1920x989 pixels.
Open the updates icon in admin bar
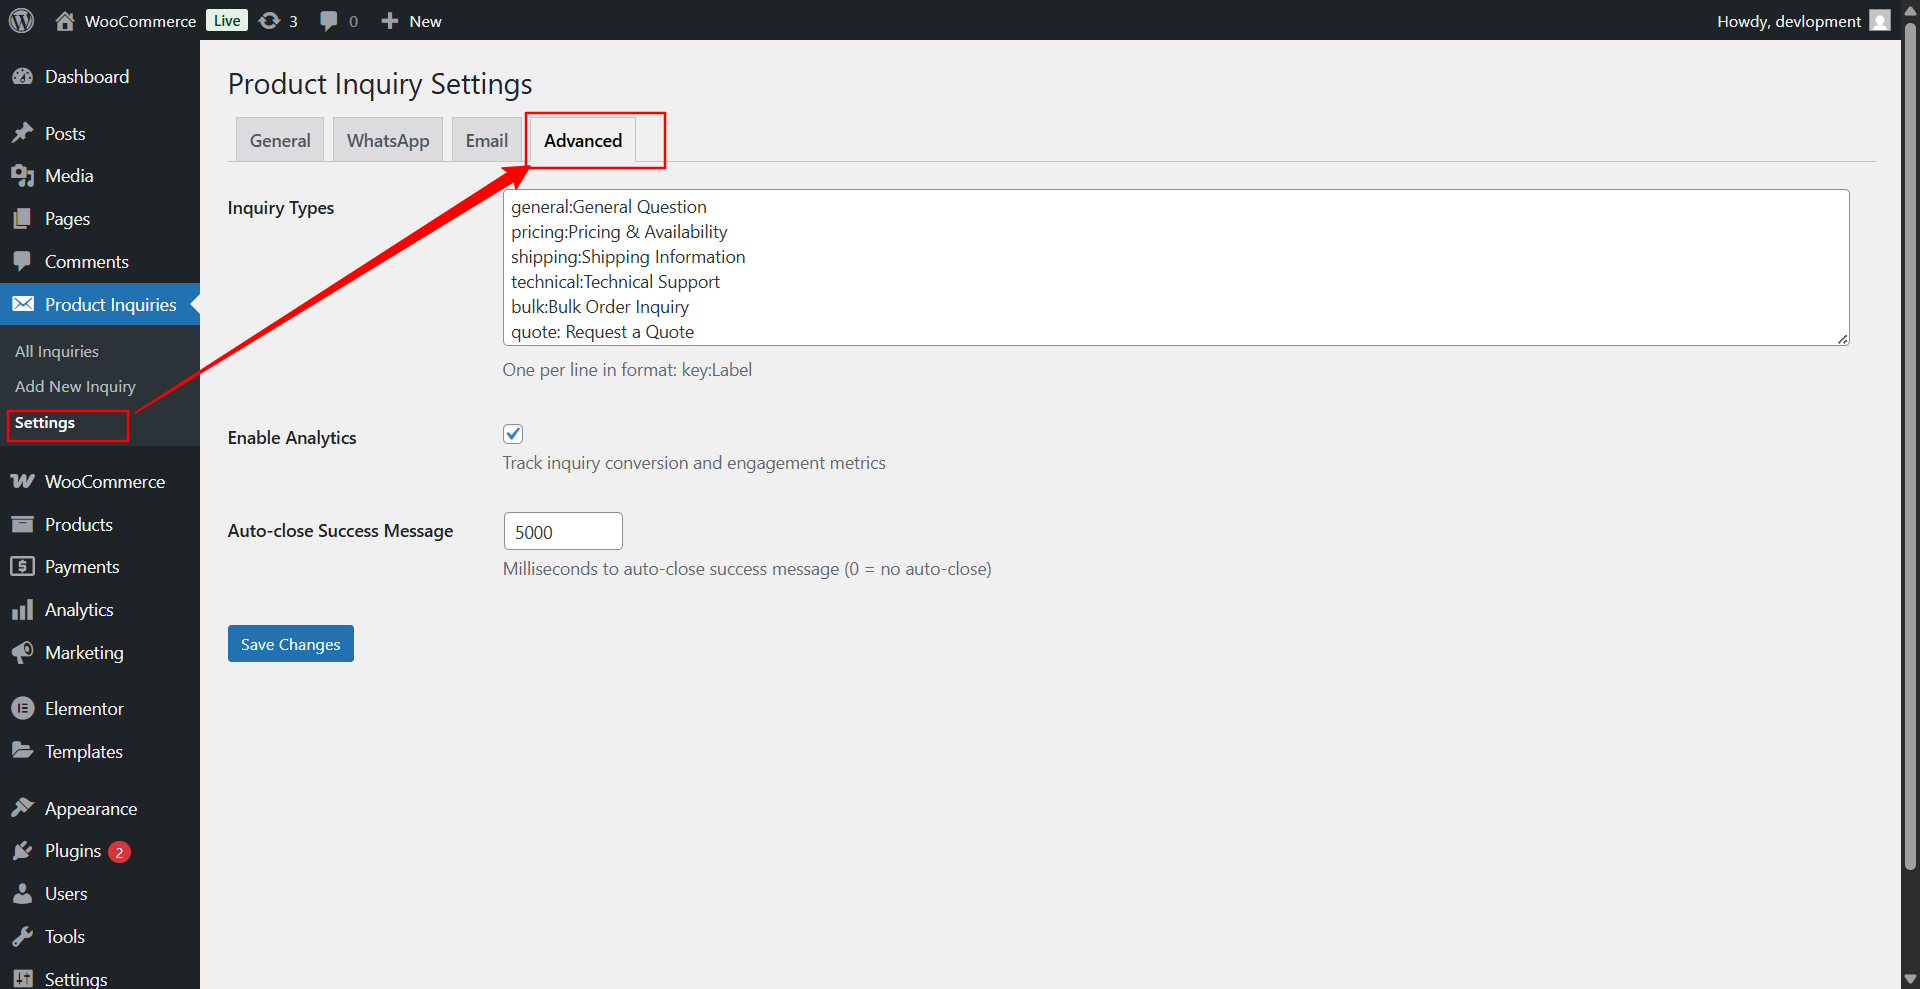[269, 21]
